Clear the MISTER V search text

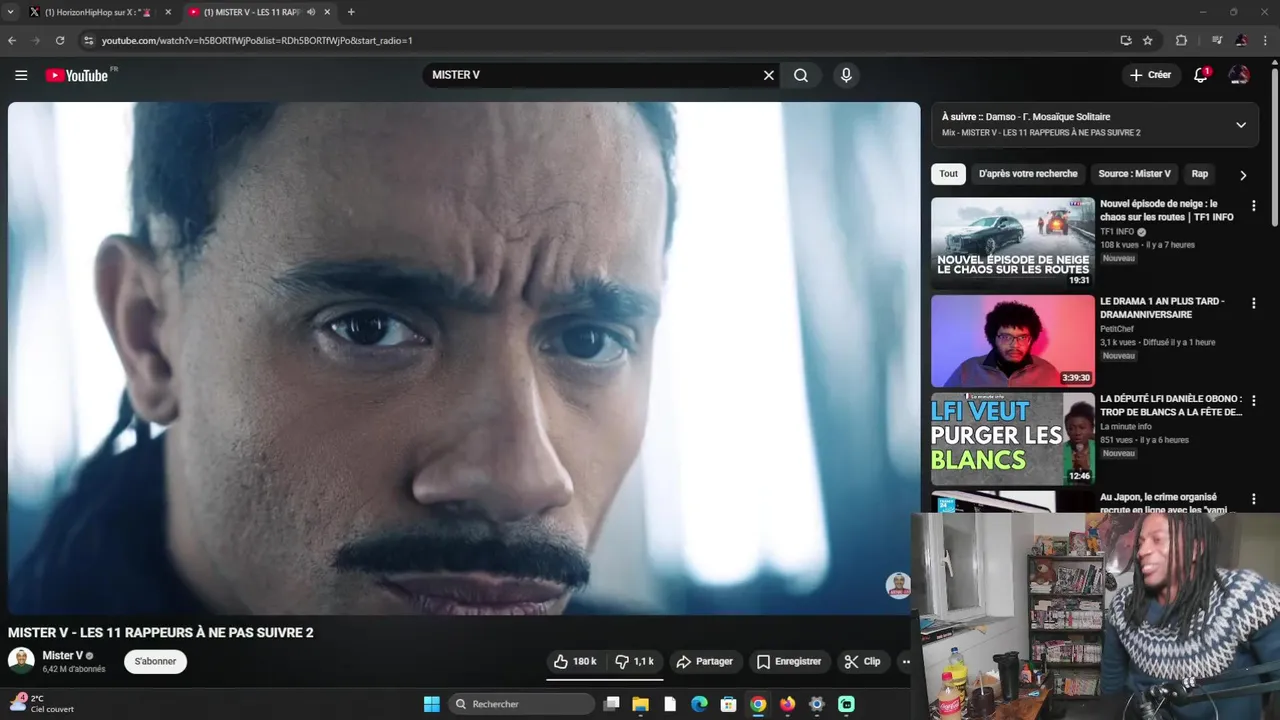coord(769,75)
